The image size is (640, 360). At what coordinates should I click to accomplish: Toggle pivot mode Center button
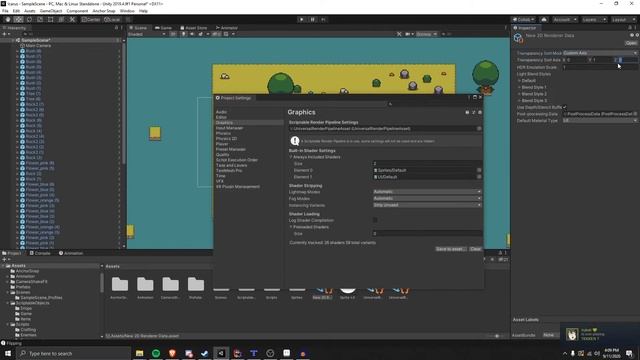(91, 20)
